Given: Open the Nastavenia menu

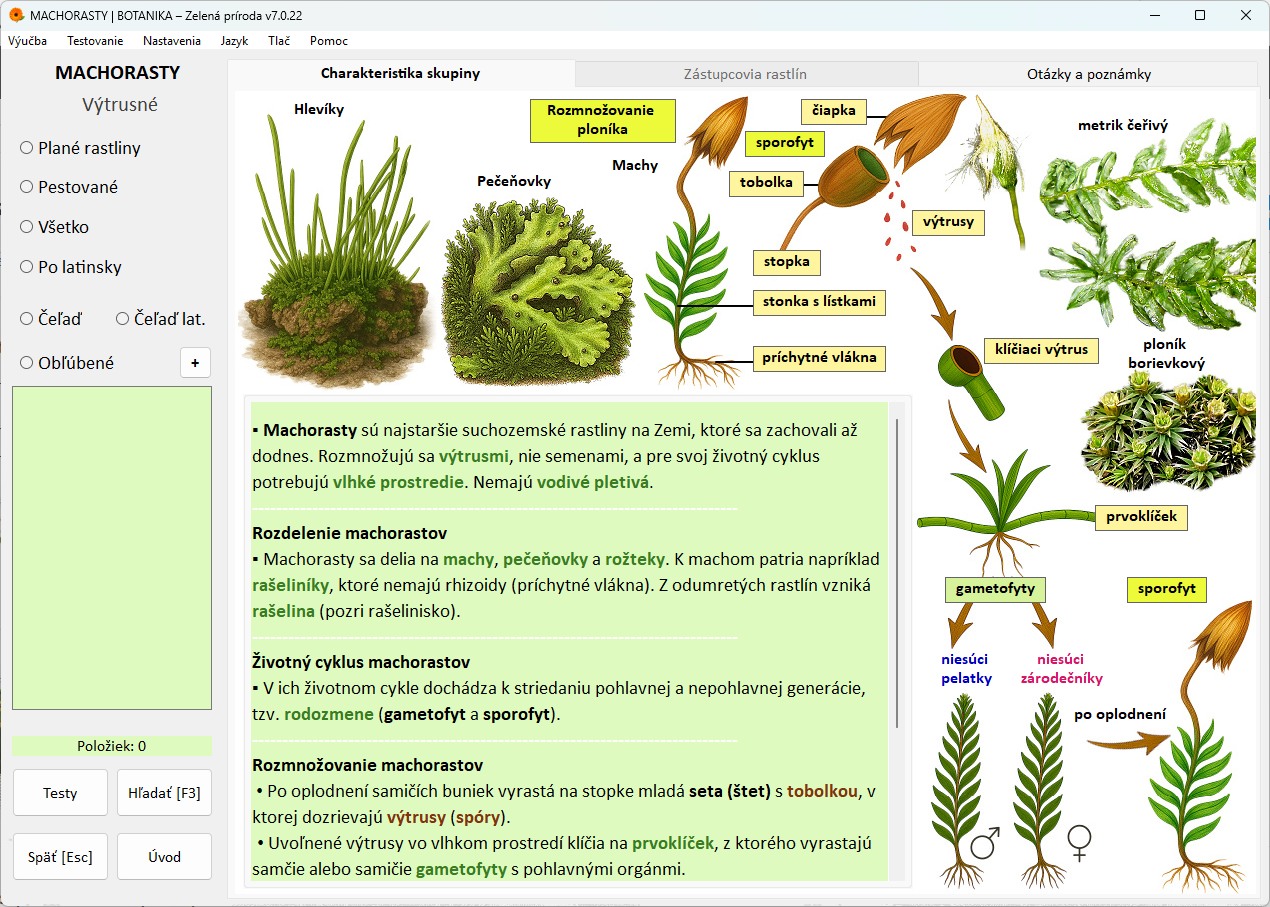Looking at the screenshot, I should point(172,41).
